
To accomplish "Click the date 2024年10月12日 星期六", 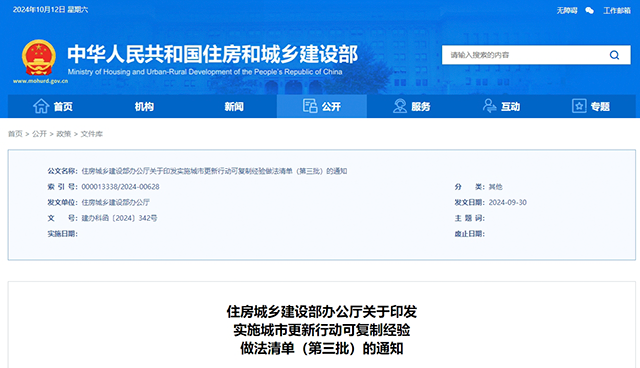I will (50, 9).
